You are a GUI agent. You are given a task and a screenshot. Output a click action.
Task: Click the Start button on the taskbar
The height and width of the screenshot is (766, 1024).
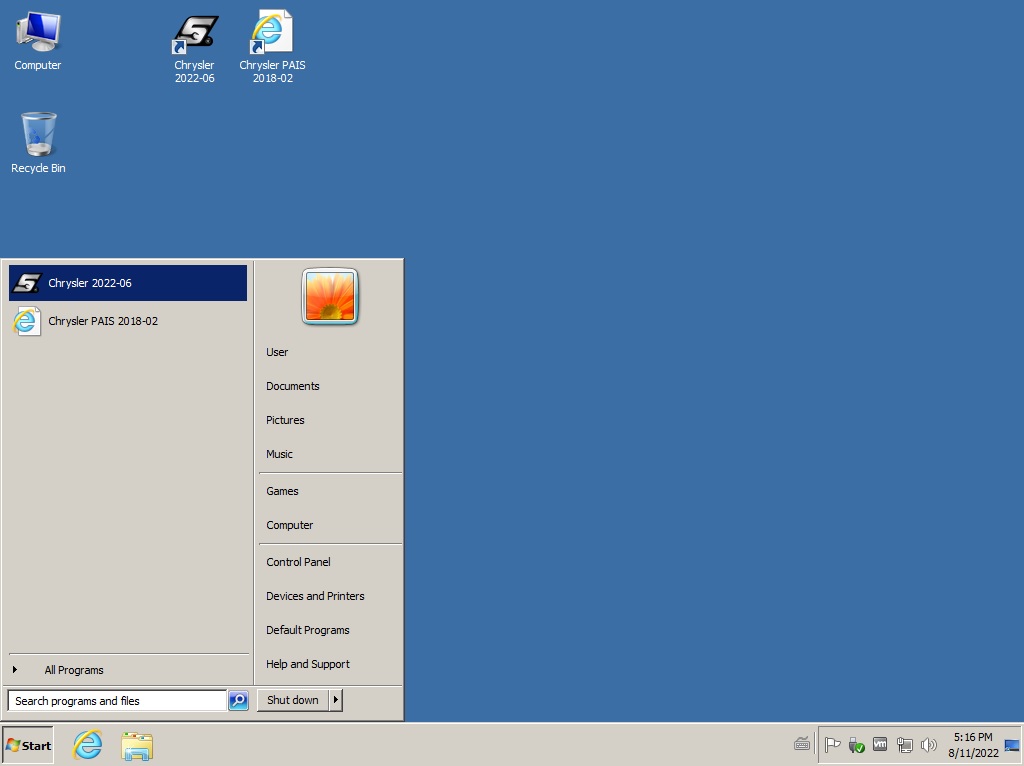click(x=28, y=745)
